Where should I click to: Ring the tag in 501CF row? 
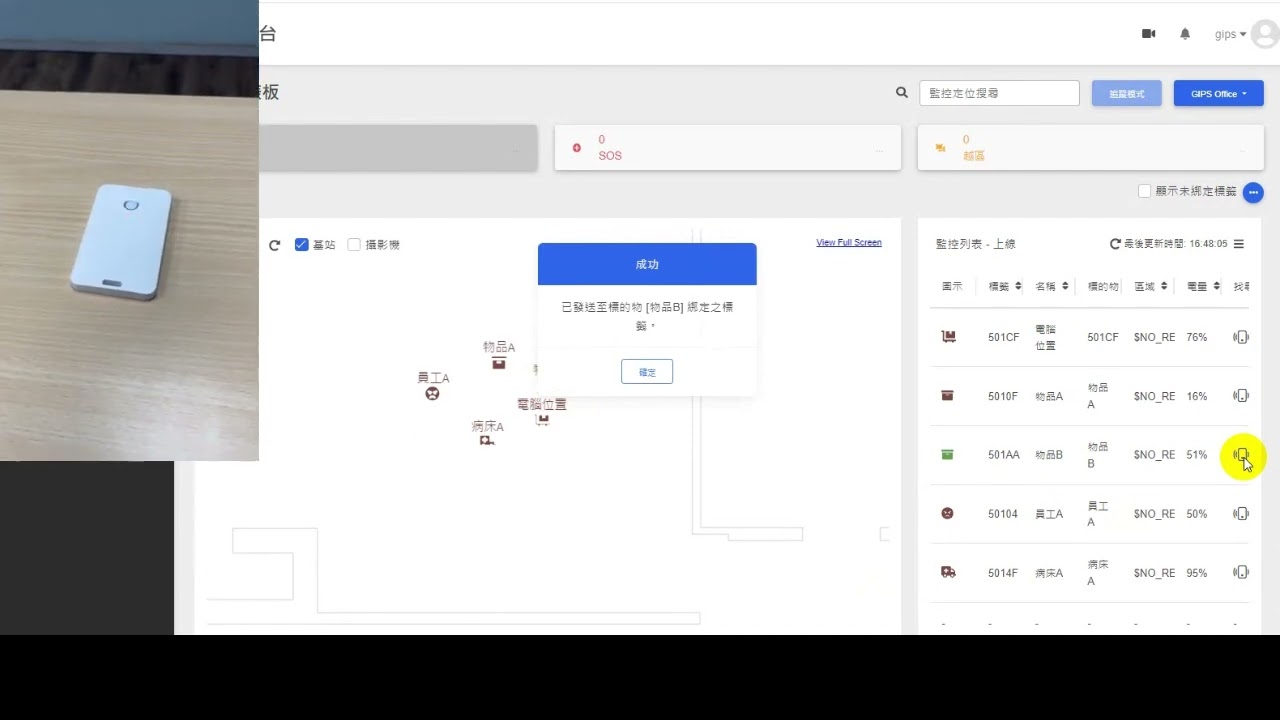1241,337
